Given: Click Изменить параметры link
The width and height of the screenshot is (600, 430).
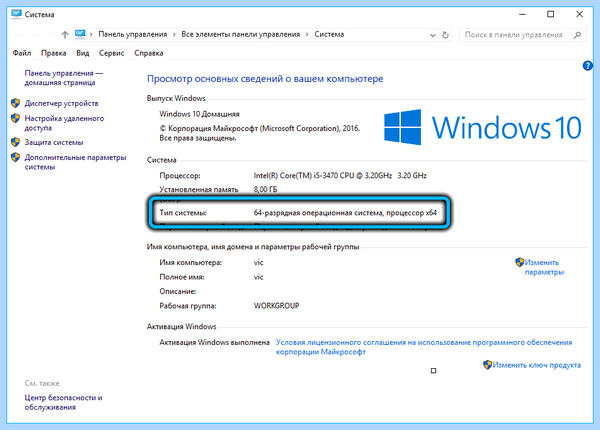Looking at the screenshot, I should tap(544, 267).
